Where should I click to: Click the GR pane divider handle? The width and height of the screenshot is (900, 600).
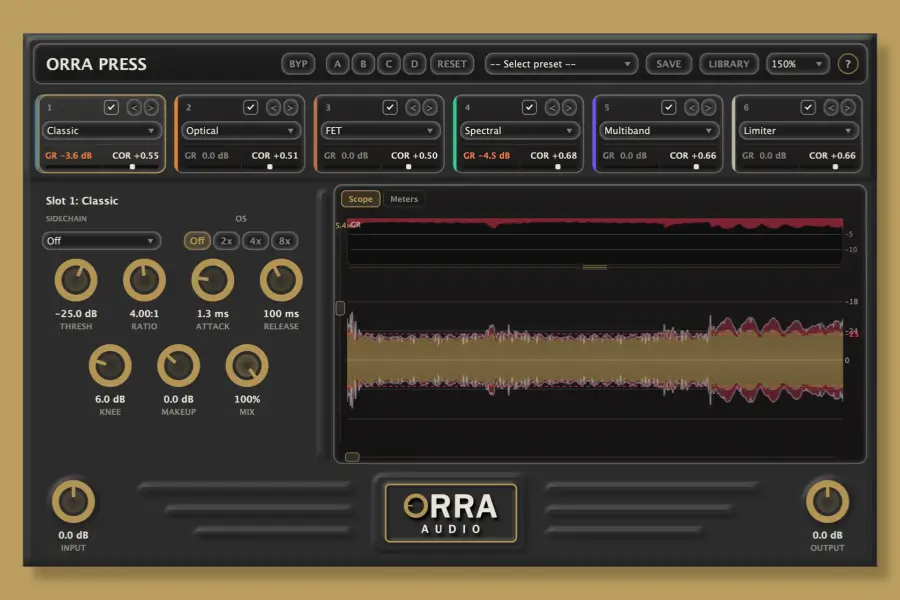pyautogui.click(x=595, y=267)
